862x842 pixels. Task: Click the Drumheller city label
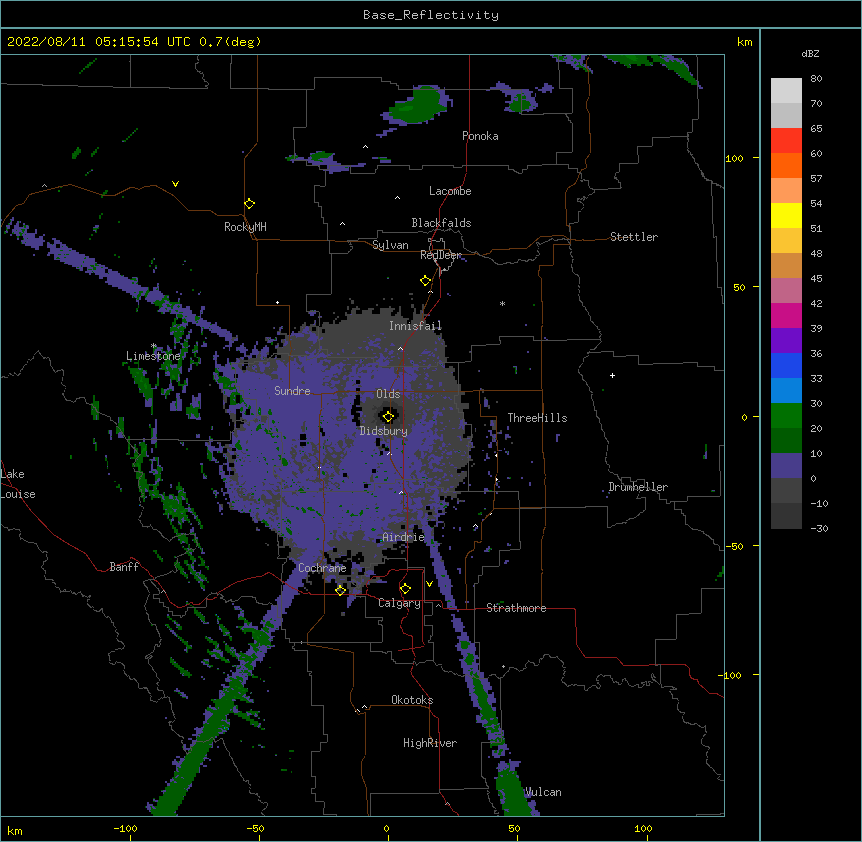coord(638,487)
